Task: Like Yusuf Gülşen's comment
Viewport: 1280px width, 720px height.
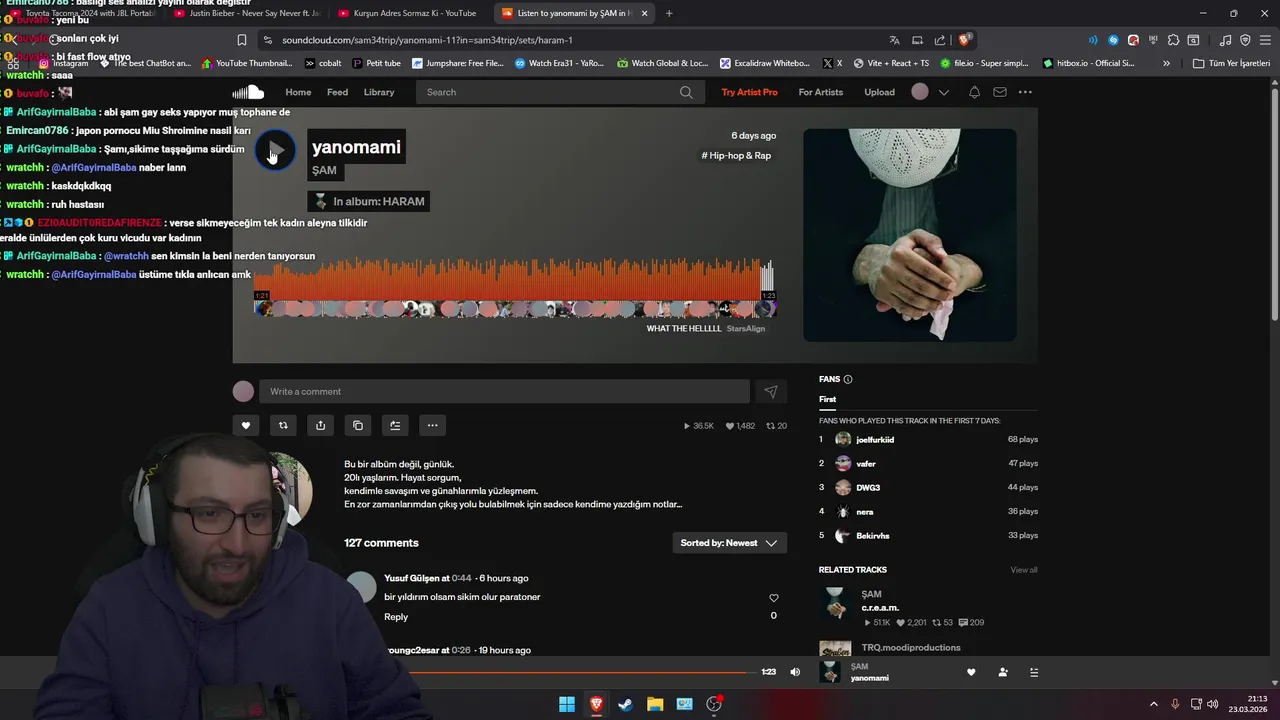Action: [773, 598]
